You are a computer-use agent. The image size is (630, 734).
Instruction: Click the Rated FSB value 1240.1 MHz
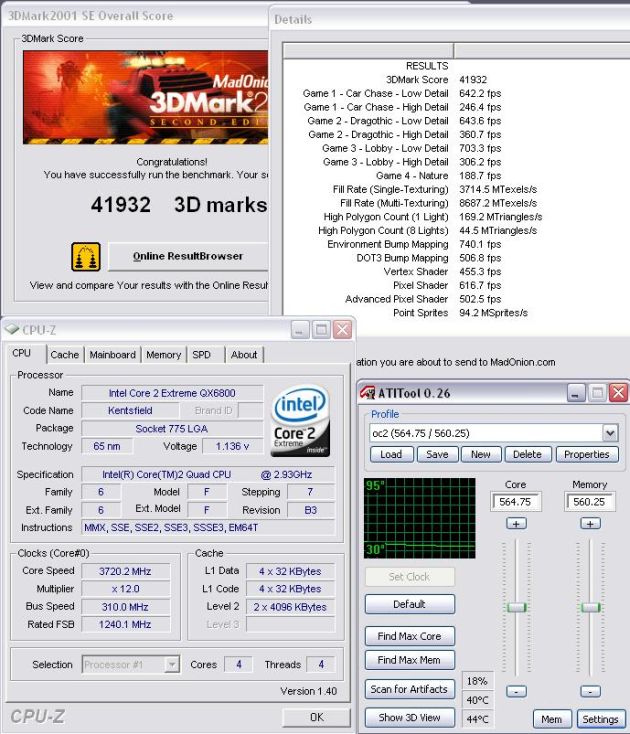(x=125, y=624)
